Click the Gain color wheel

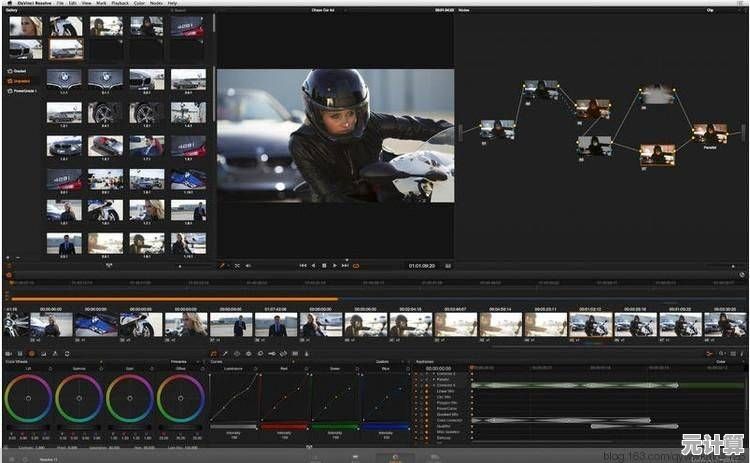tap(130, 398)
